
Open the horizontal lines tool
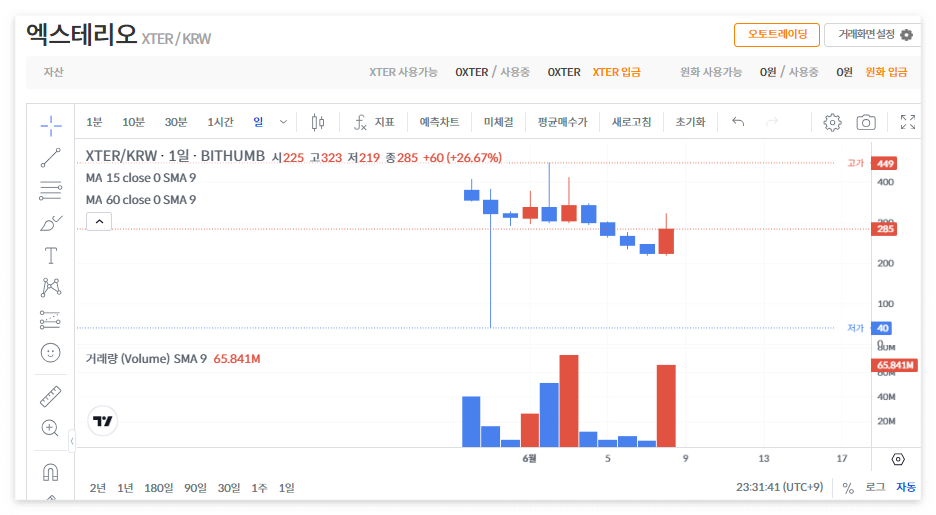pyautogui.click(x=51, y=190)
